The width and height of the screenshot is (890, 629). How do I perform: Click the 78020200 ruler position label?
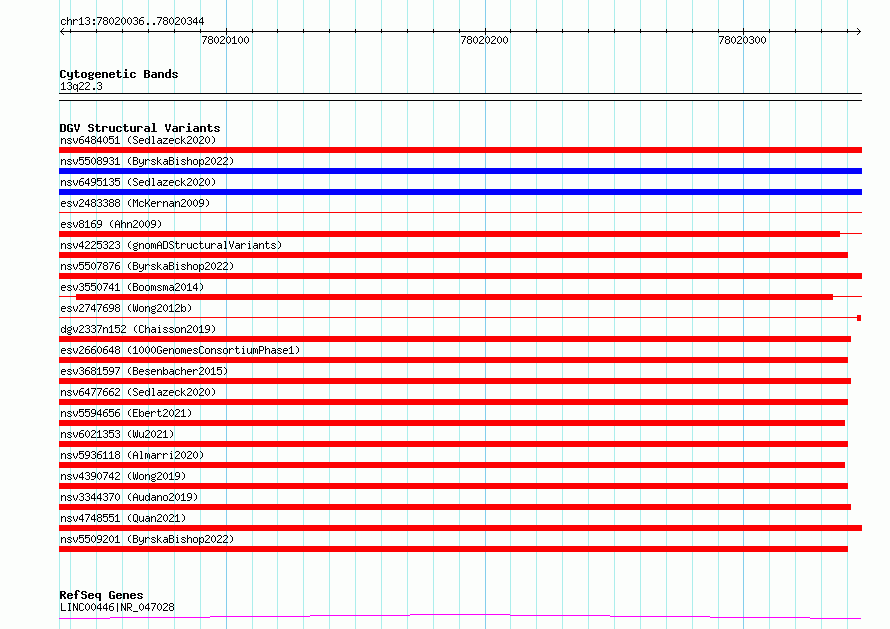click(484, 40)
